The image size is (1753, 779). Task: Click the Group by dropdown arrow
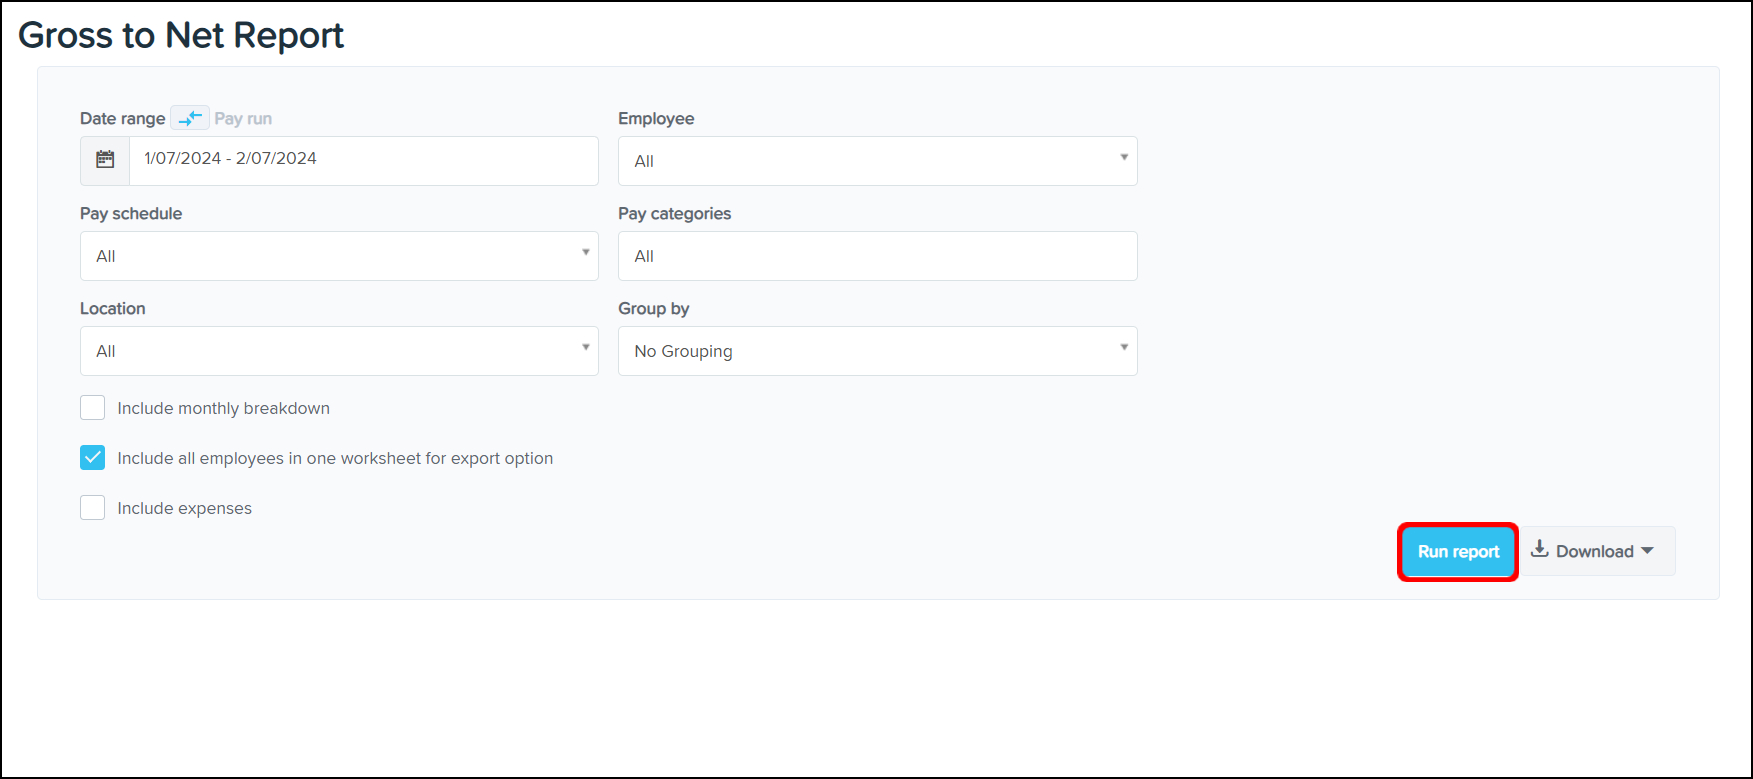tap(1124, 348)
